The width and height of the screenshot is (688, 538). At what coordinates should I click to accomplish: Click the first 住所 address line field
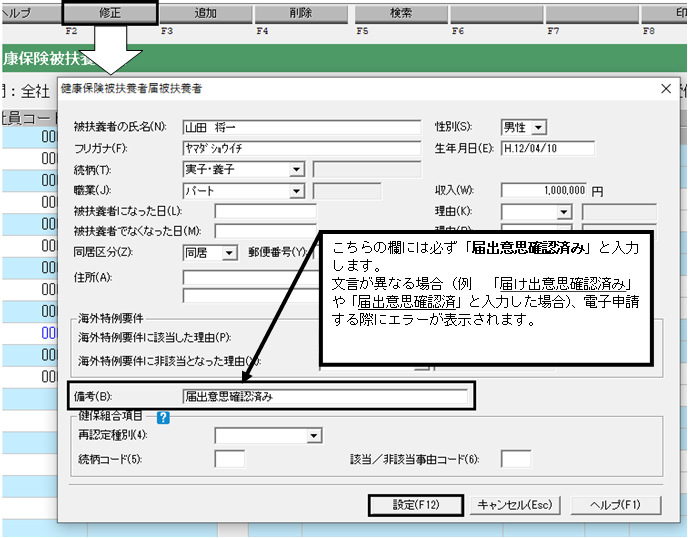point(251,278)
